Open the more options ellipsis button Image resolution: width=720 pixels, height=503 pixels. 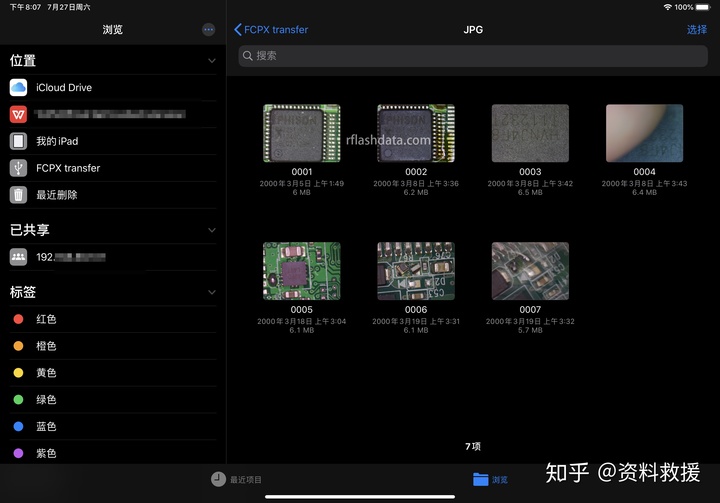(x=208, y=30)
